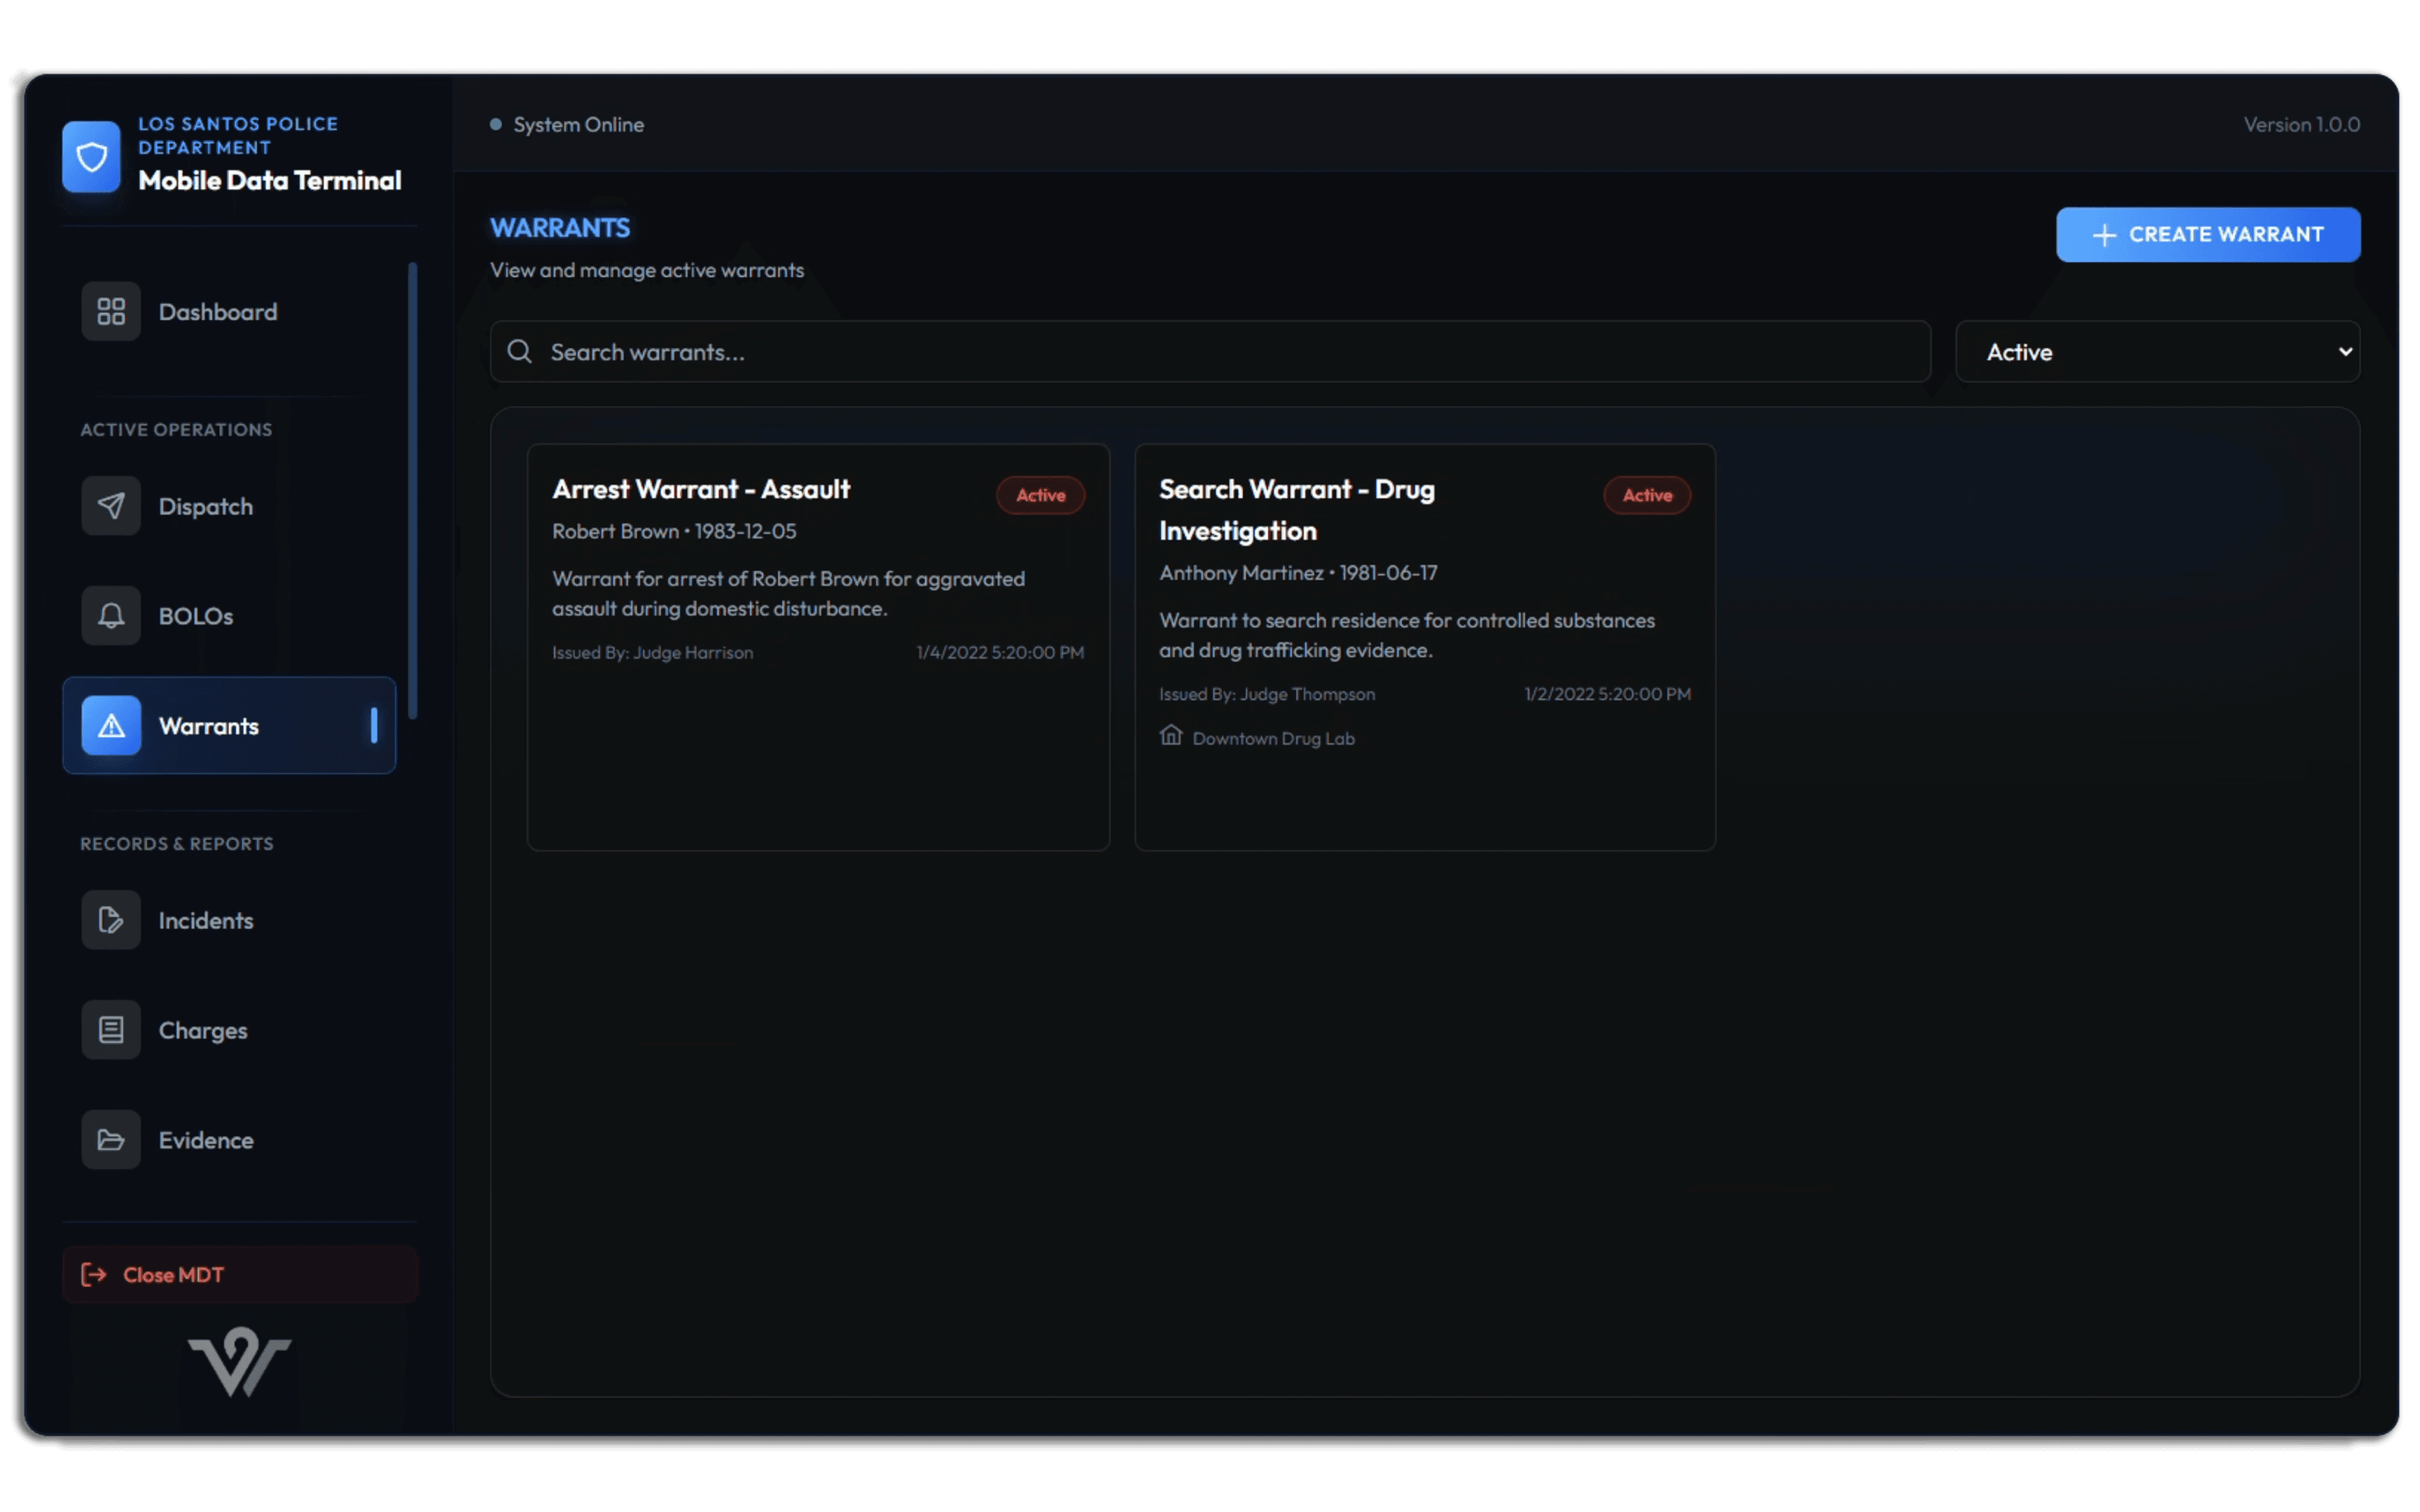
Task: Click 'Los Santos Police Department' header text
Action: tap(238, 135)
